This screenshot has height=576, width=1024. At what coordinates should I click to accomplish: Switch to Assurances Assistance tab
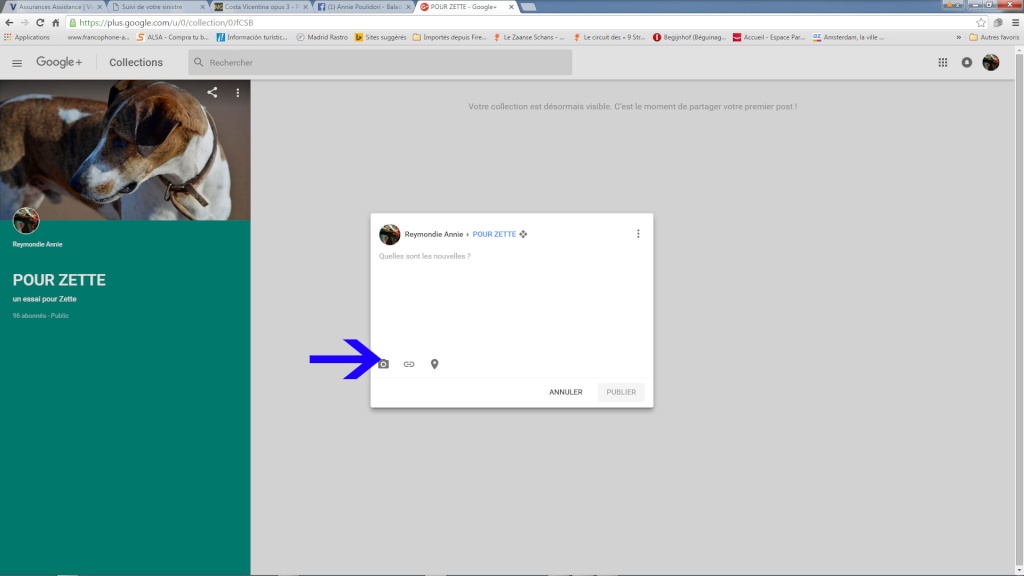pyautogui.click(x=55, y=7)
